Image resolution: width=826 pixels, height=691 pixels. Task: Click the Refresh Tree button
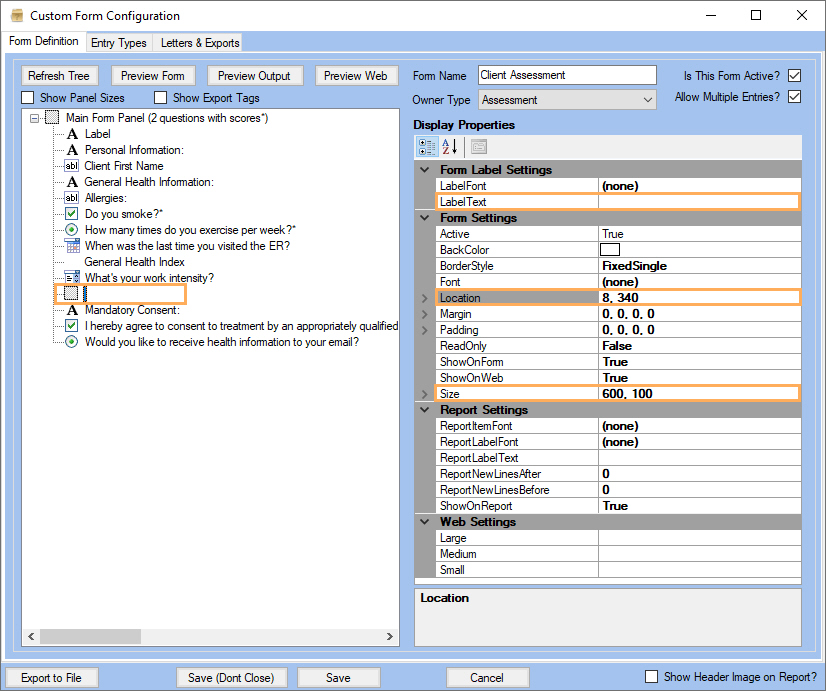[59, 76]
